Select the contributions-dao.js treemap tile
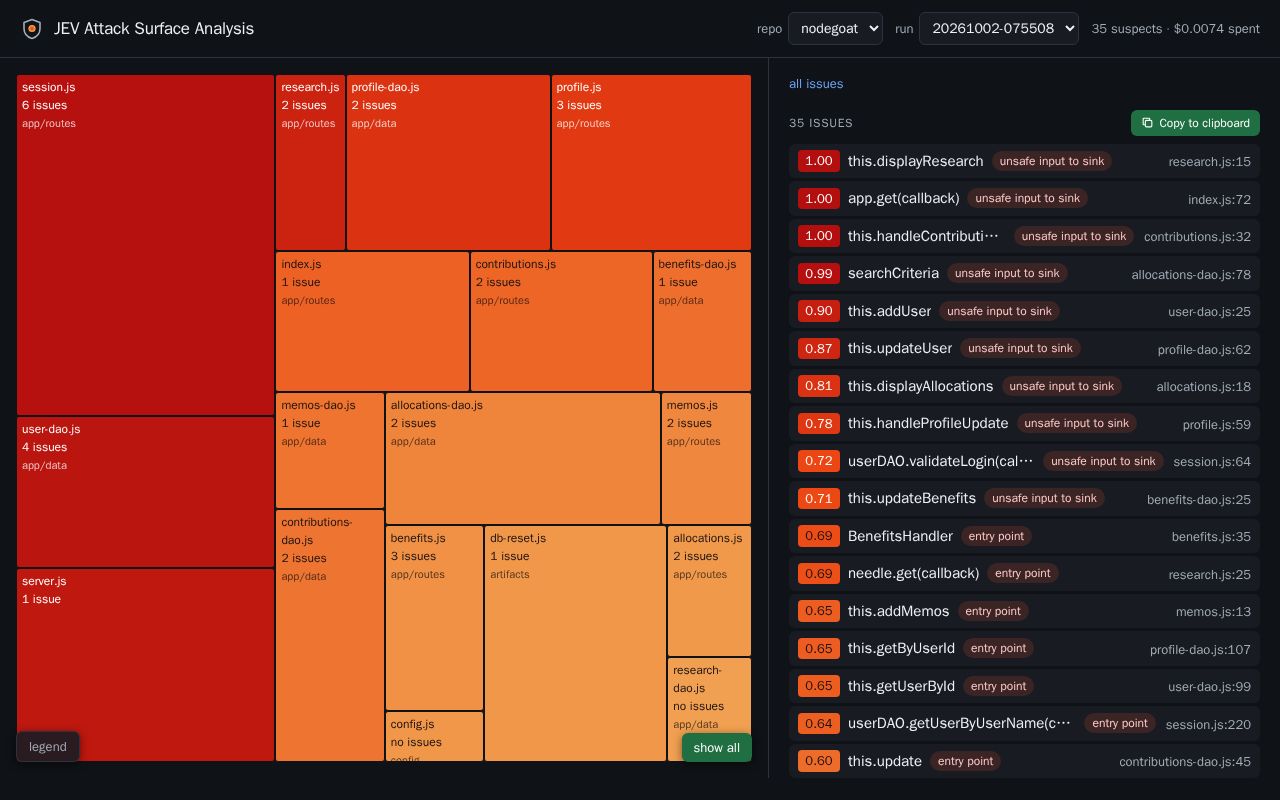The height and width of the screenshot is (800, 1280). click(330, 635)
